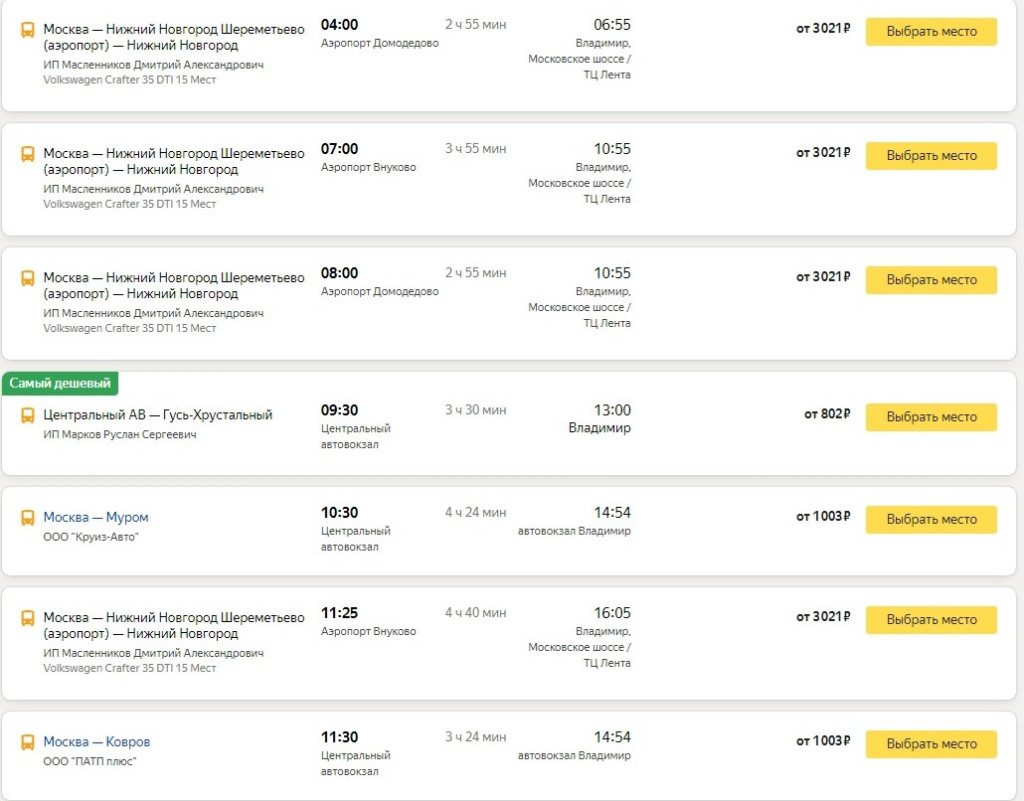Click the от 1003₽ price for Муром trip
Viewport: 1024px width, 801px height.
823,517
